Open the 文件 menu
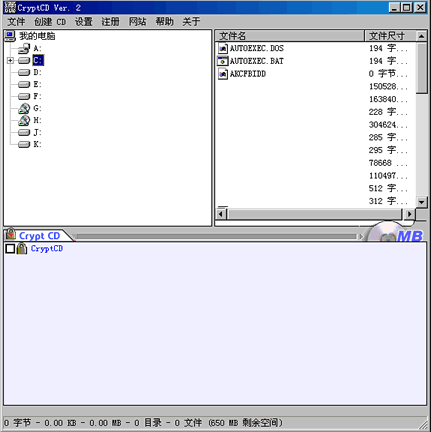 tap(16, 22)
